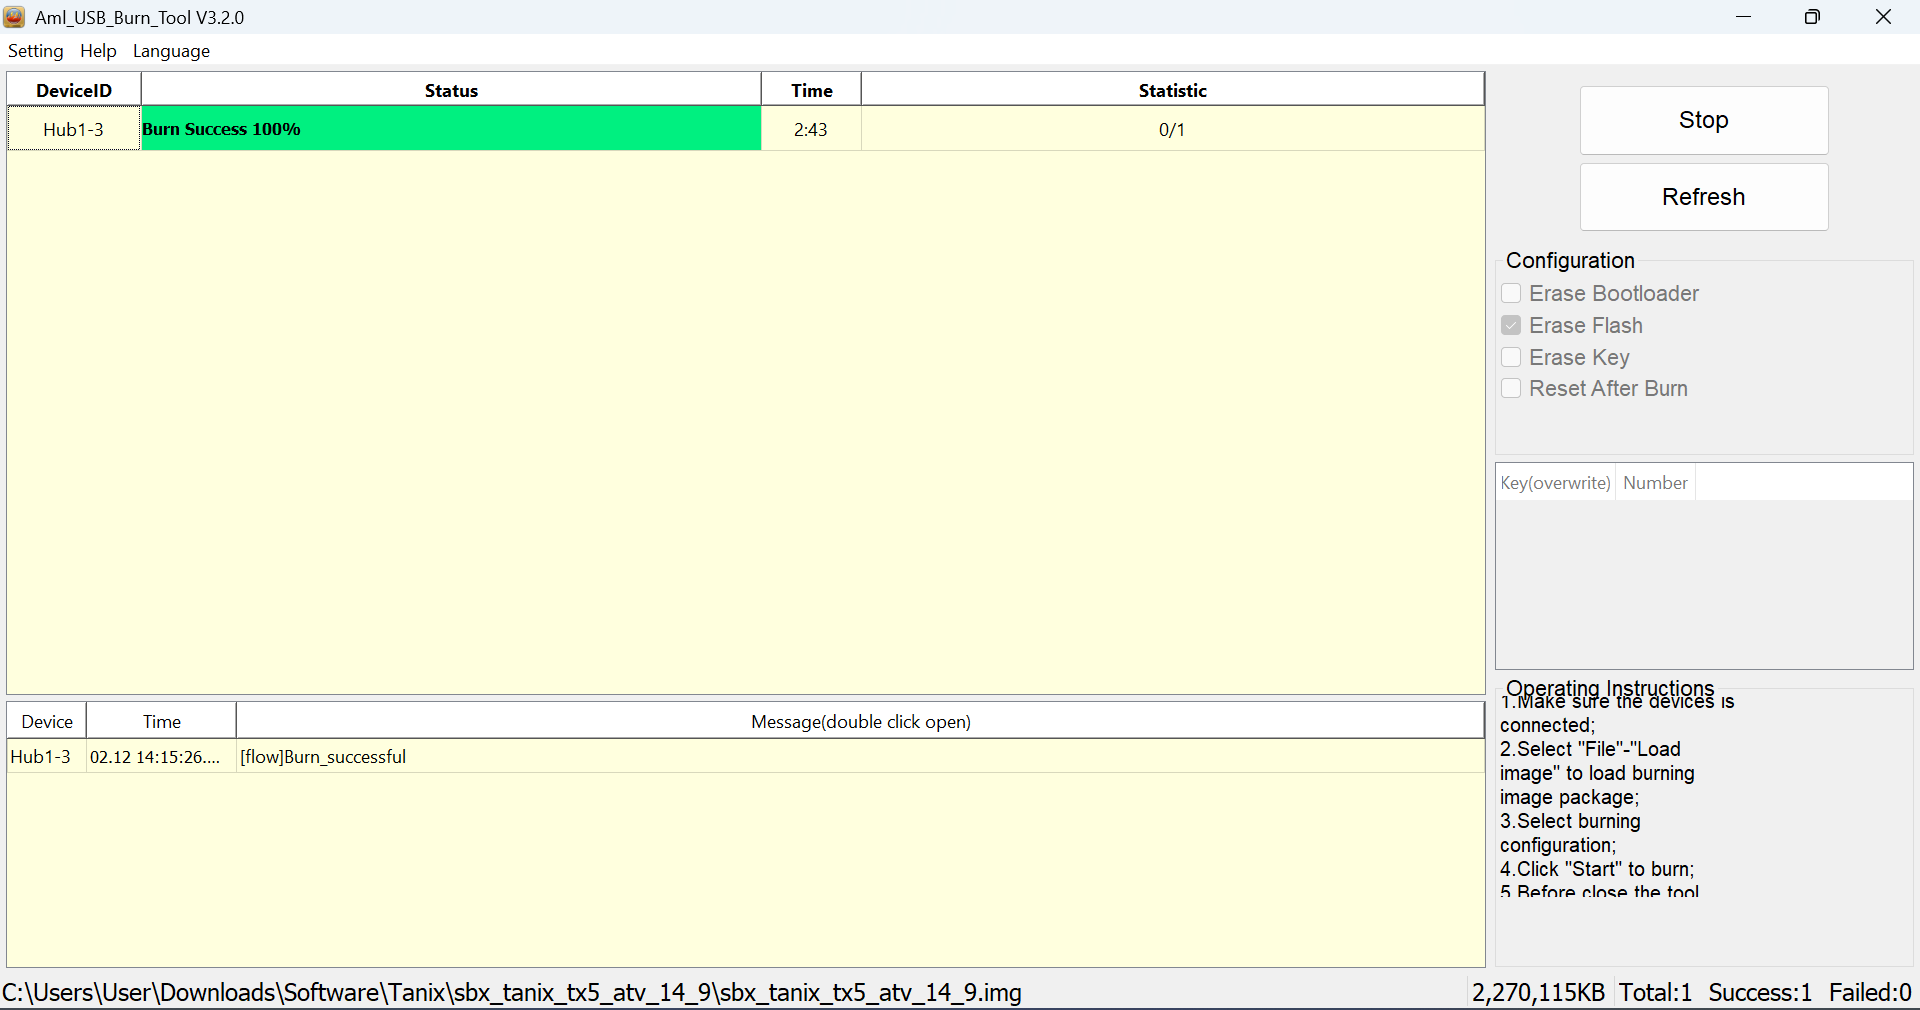Viewport: 1920px width, 1010px height.
Task: Open the Language menu
Action: click(x=171, y=51)
